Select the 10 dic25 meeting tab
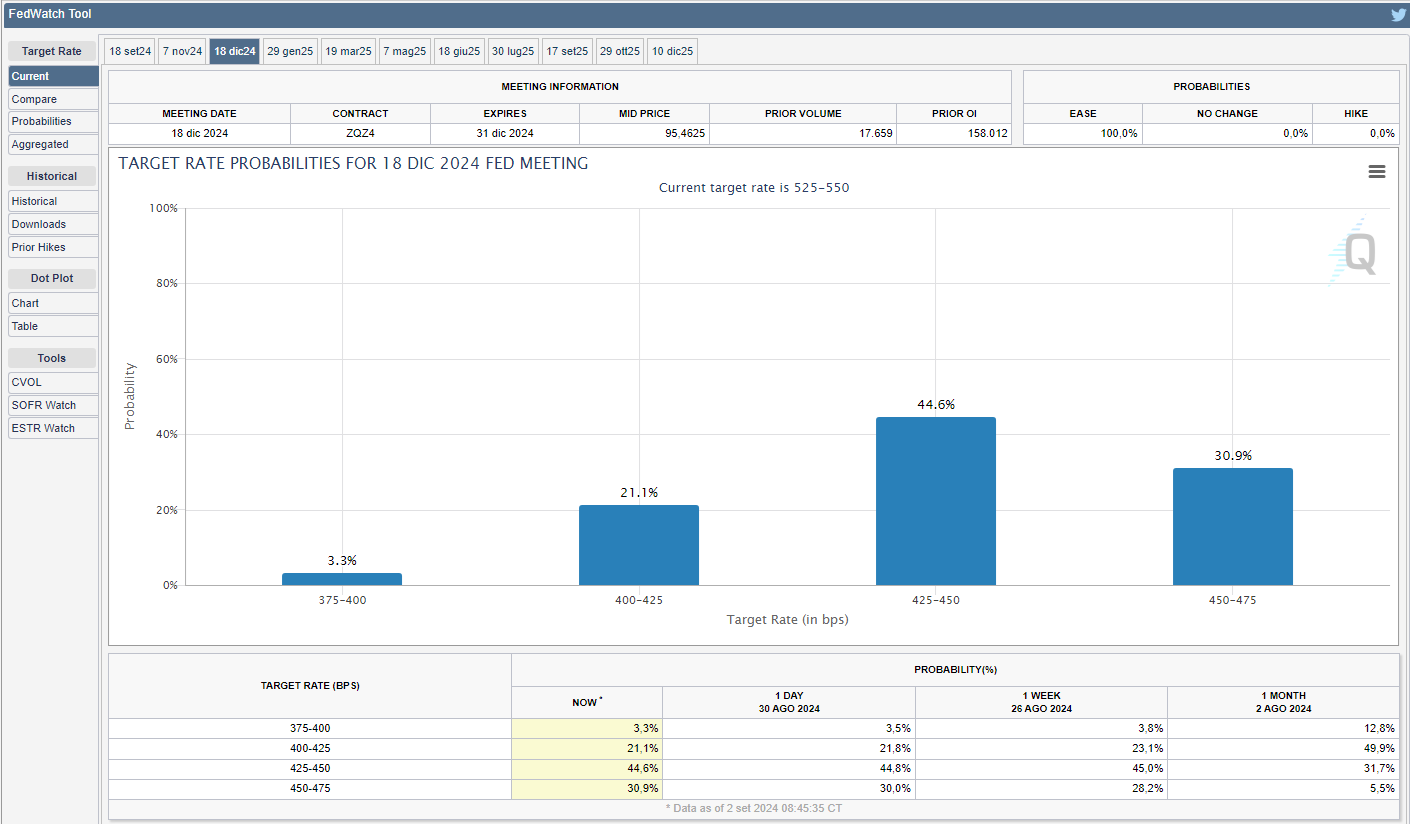The image size is (1410, 824). [x=672, y=51]
